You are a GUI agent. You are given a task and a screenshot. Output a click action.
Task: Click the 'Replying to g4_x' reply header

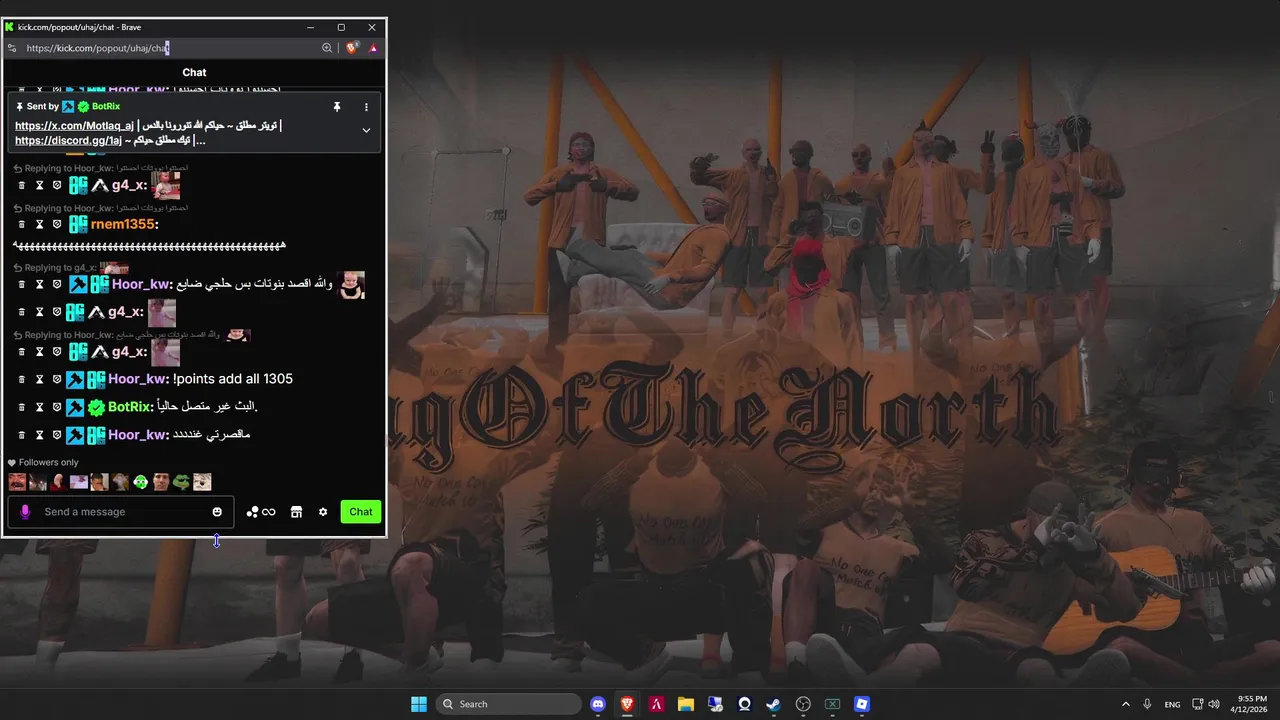pyautogui.click(x=60, y=268)
